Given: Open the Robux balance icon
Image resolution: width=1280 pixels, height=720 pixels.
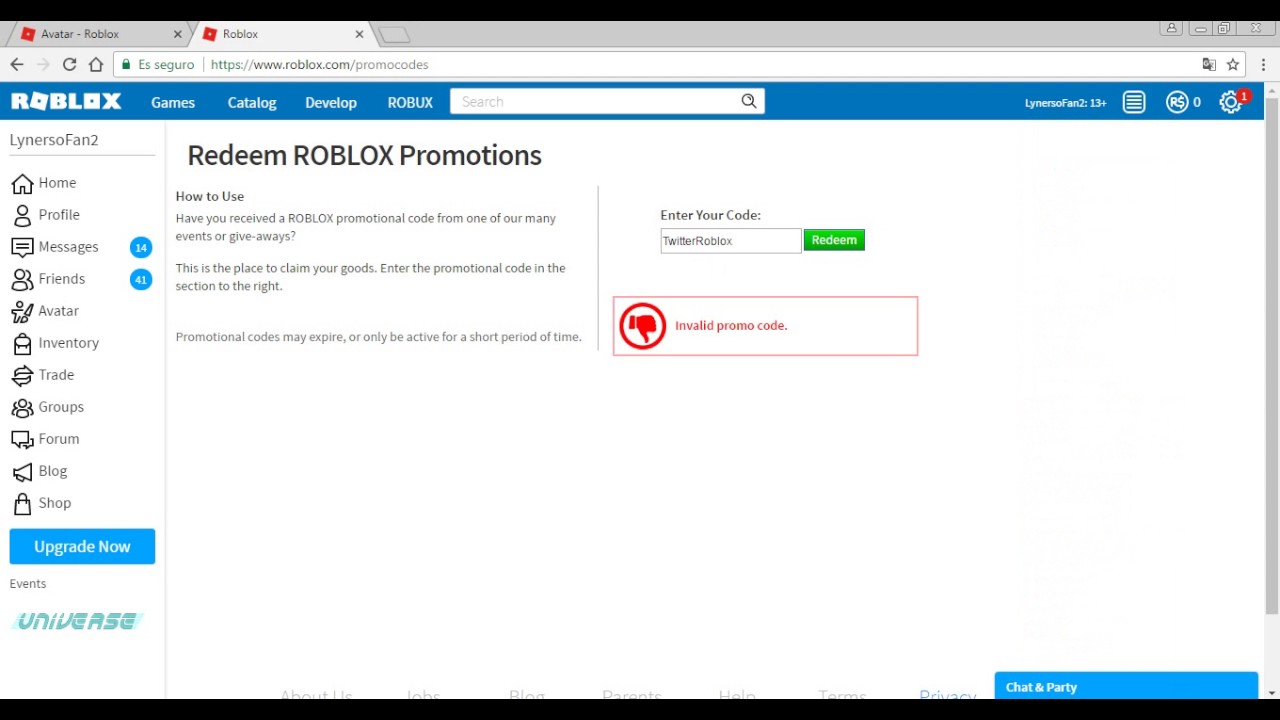Looking at the screenshot, I should coord(1177,102).
